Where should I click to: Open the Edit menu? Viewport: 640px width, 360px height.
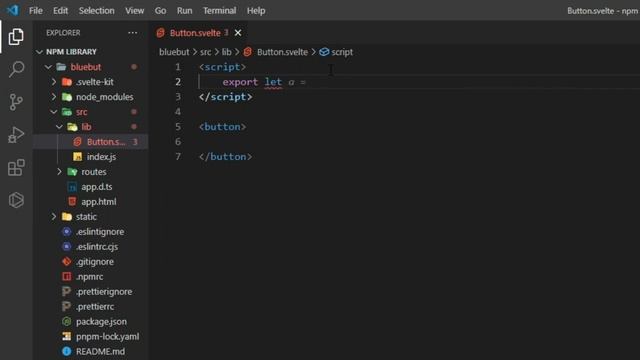[60, 11]
